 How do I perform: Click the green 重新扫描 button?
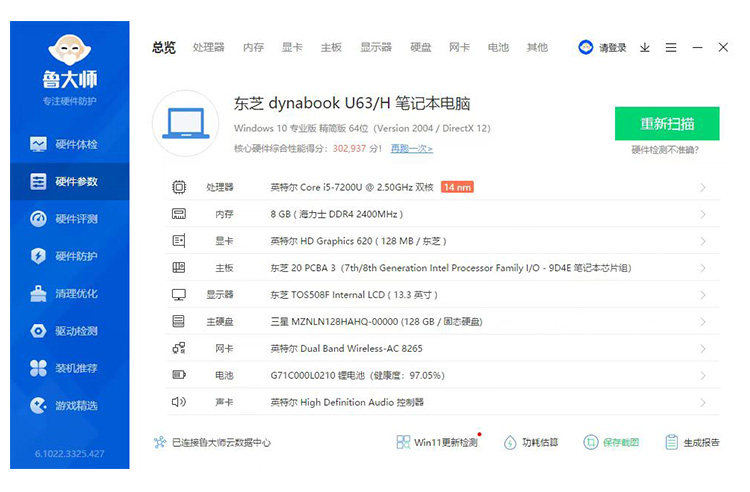point(667,123)
